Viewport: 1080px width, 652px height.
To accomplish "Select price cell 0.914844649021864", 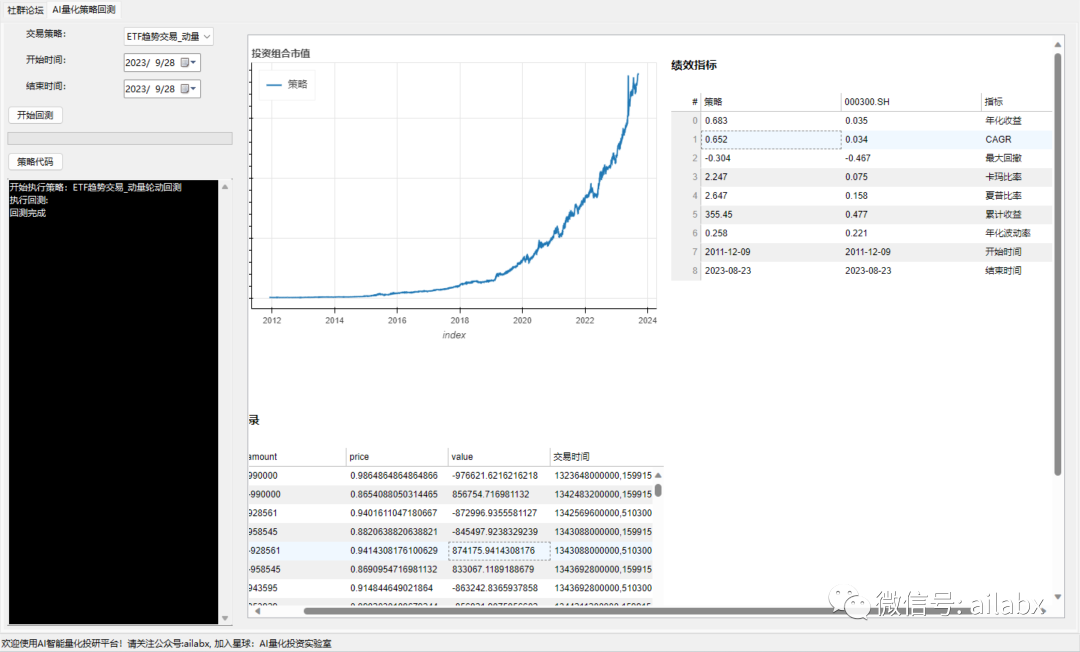I will point(397,588).
